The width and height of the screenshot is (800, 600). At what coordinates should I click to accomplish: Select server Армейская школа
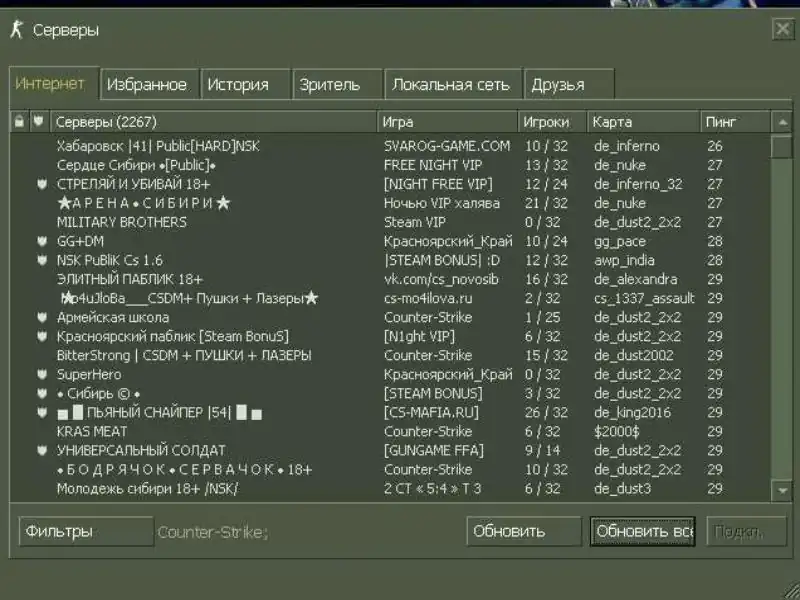coord(391,317)
